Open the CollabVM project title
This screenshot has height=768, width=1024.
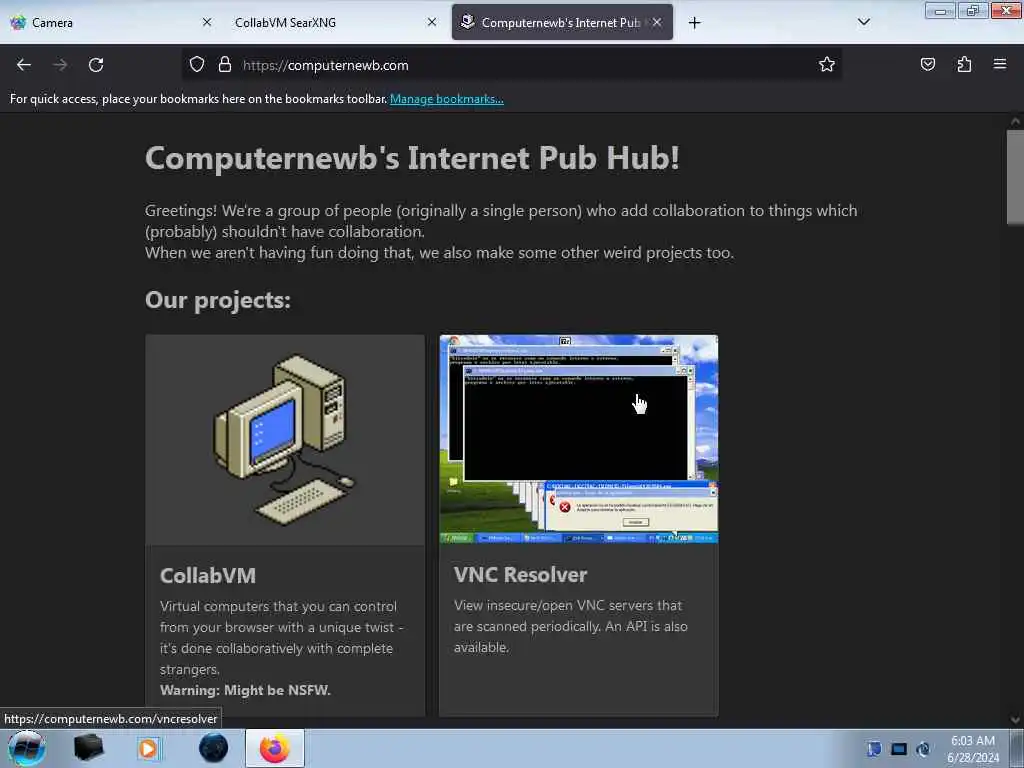pyautogui.click(x=208, y=575)
